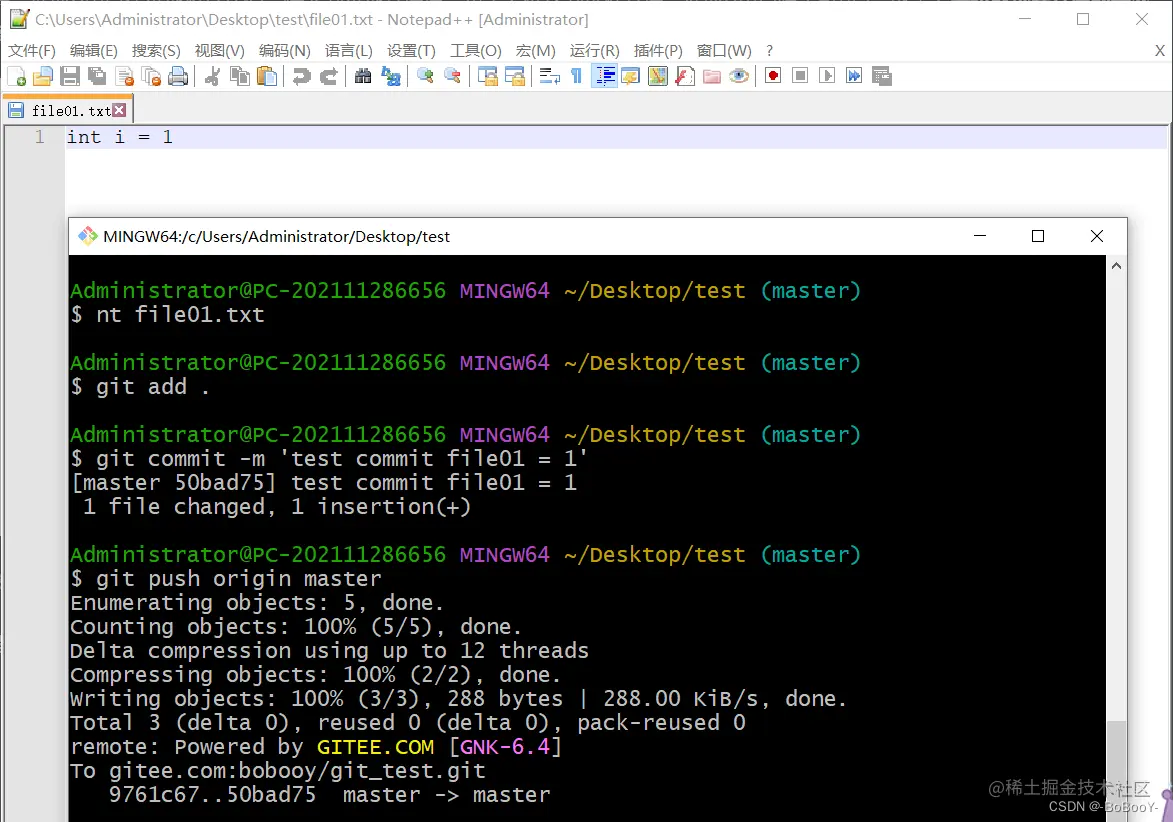Click the yellow 'GITEE.COM' text in the terminal
Viewport: 1173px width, 822px height.
(x=376, y=746)
